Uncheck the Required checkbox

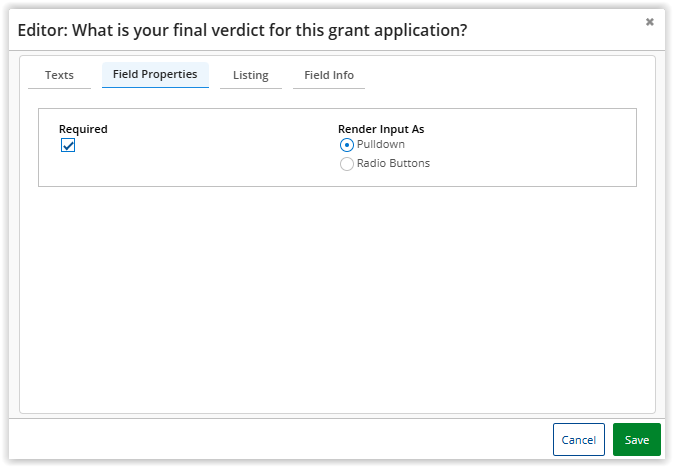[68, 145]
